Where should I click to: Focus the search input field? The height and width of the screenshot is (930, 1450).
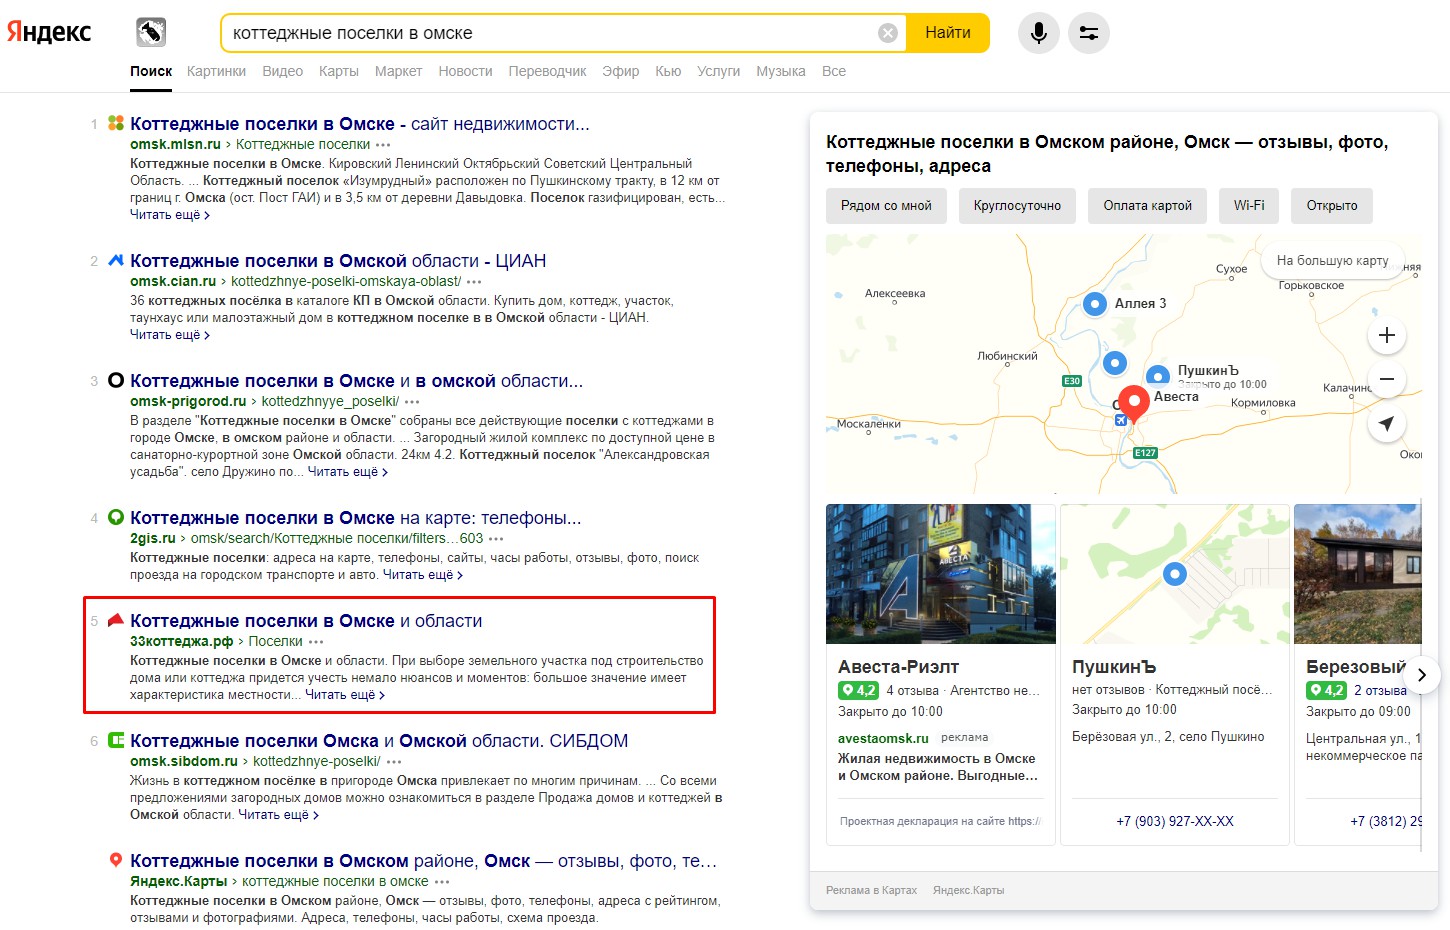pos(550,33)
